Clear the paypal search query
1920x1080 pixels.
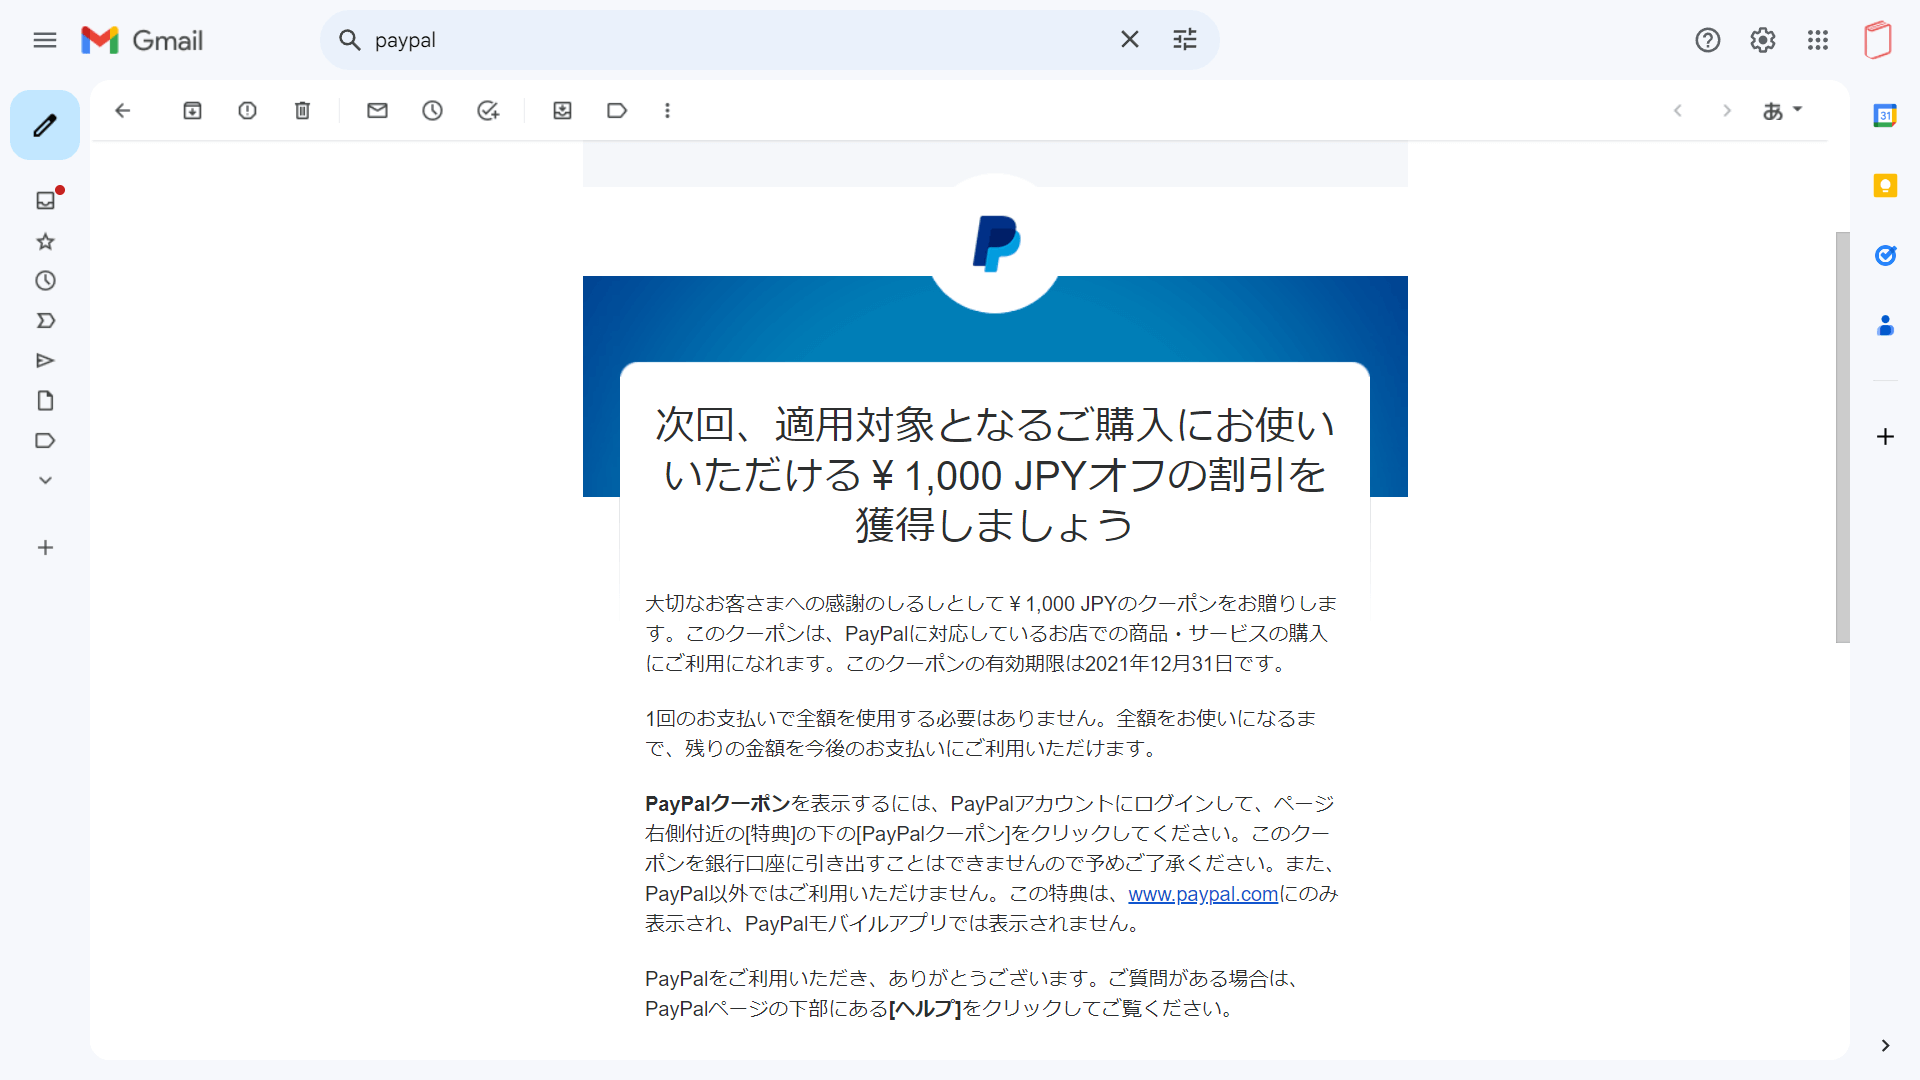pyautogui.click(x=1130, y=39)
